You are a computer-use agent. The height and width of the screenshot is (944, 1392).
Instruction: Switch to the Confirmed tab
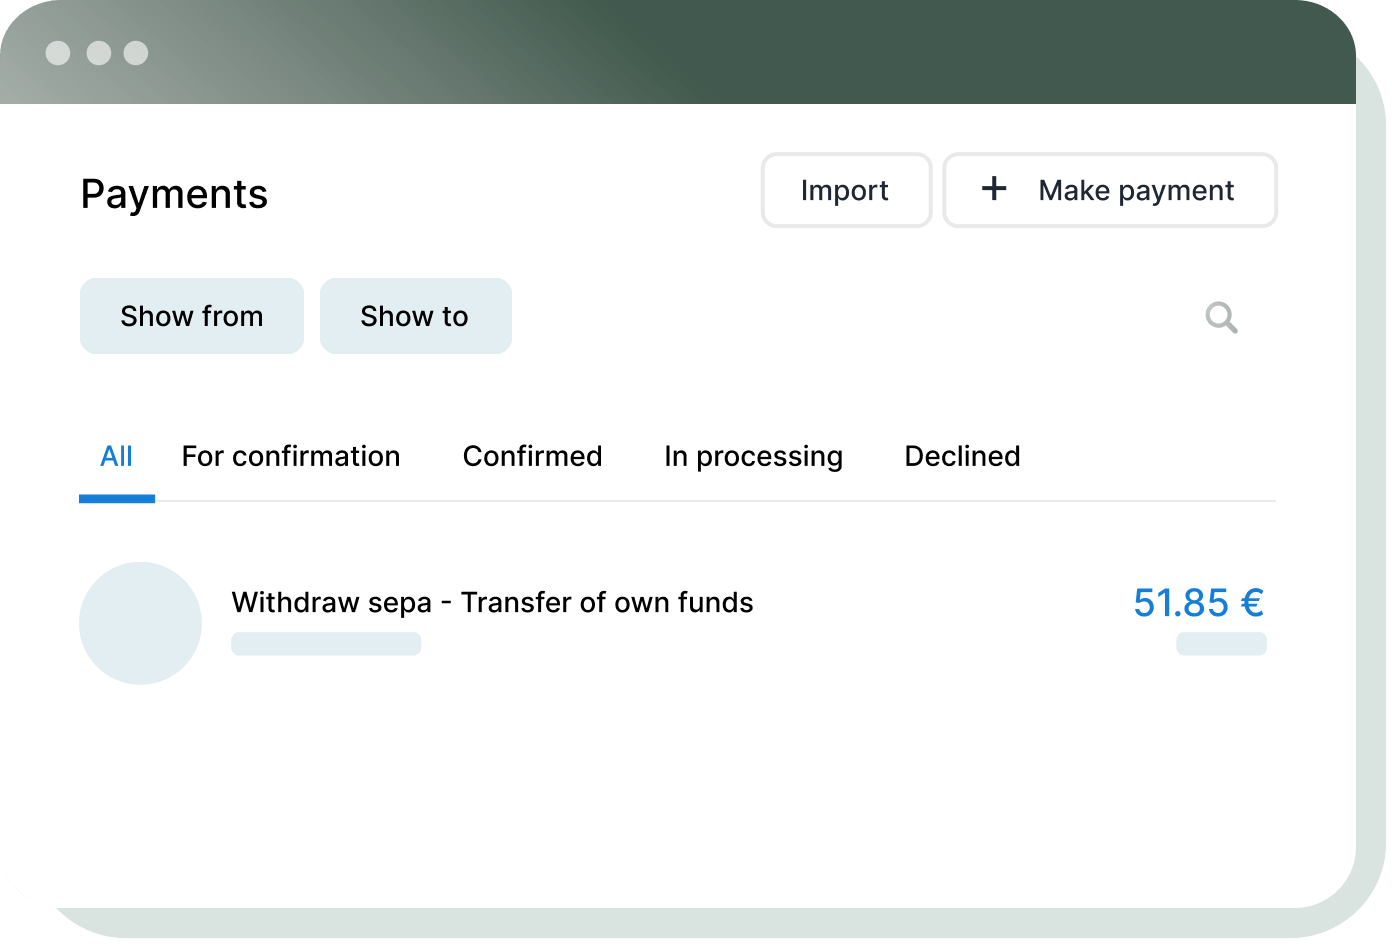pyautogui.click(x=532, y=457)
